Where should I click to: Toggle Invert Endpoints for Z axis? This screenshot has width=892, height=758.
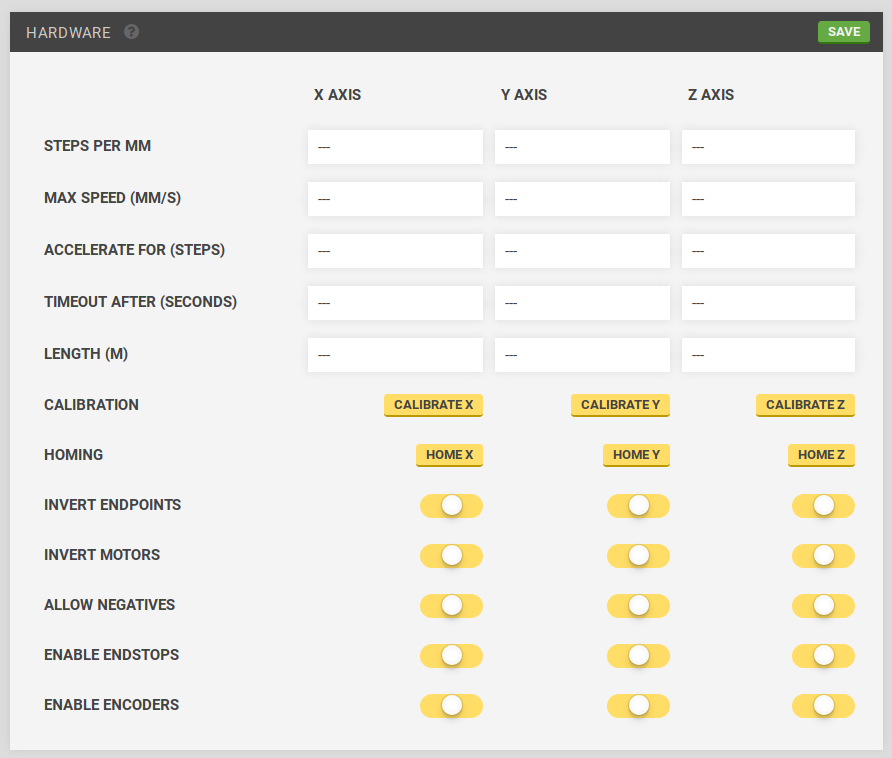823,506
